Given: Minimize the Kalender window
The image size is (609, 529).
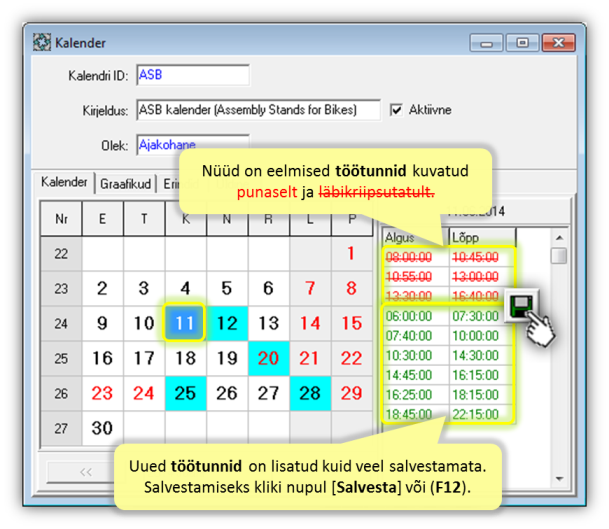Looking at the screenshot, I should 489,43.
